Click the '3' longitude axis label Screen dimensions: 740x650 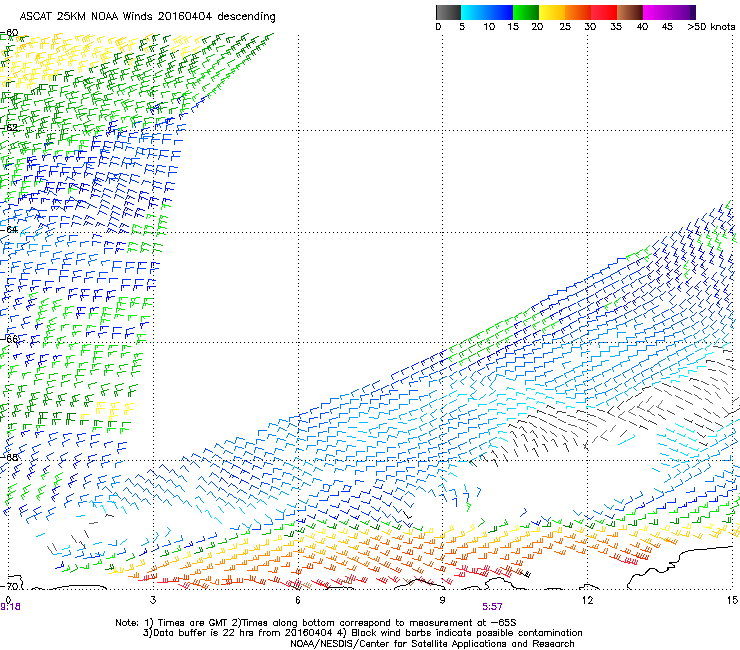(x=153, y=600)
